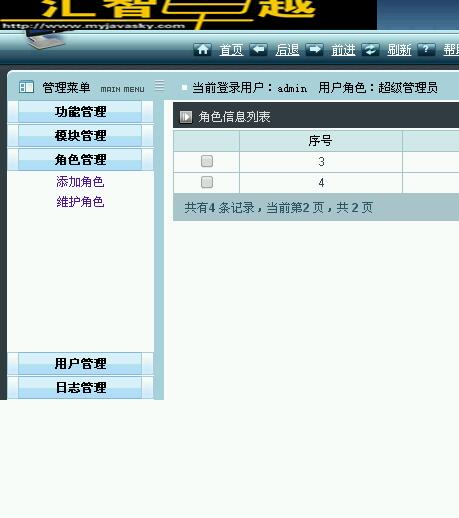This screenshot has width=459, height=518.
Task: Expand the 日志管理 menu section
Action: (80, 388)
